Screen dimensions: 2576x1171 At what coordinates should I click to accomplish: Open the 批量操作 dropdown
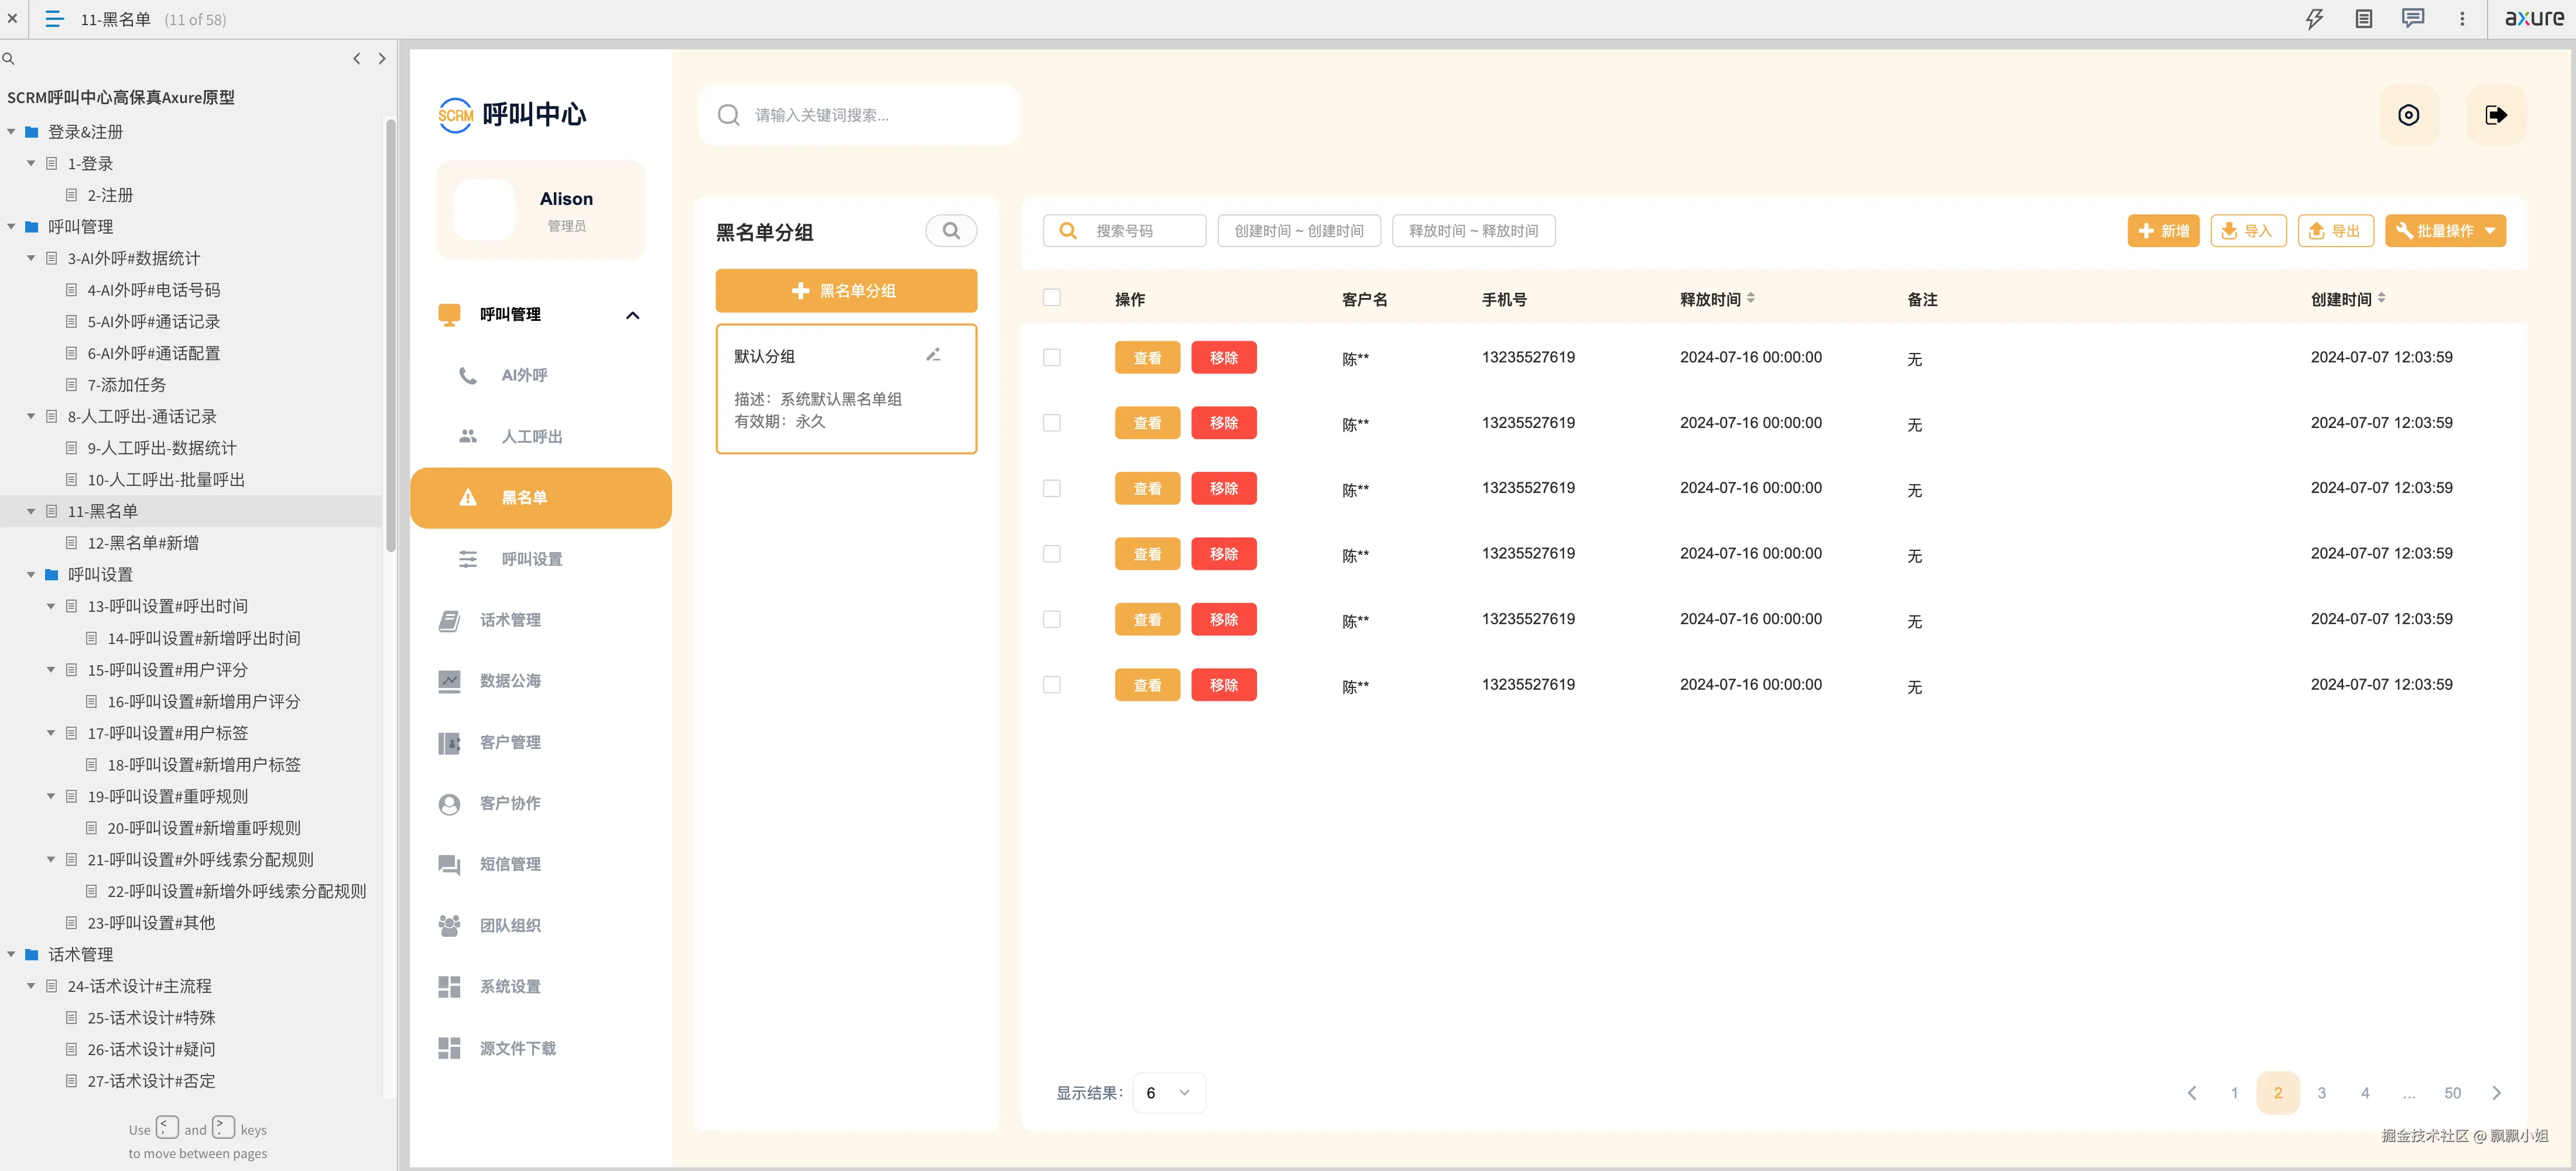point(2445,231)
